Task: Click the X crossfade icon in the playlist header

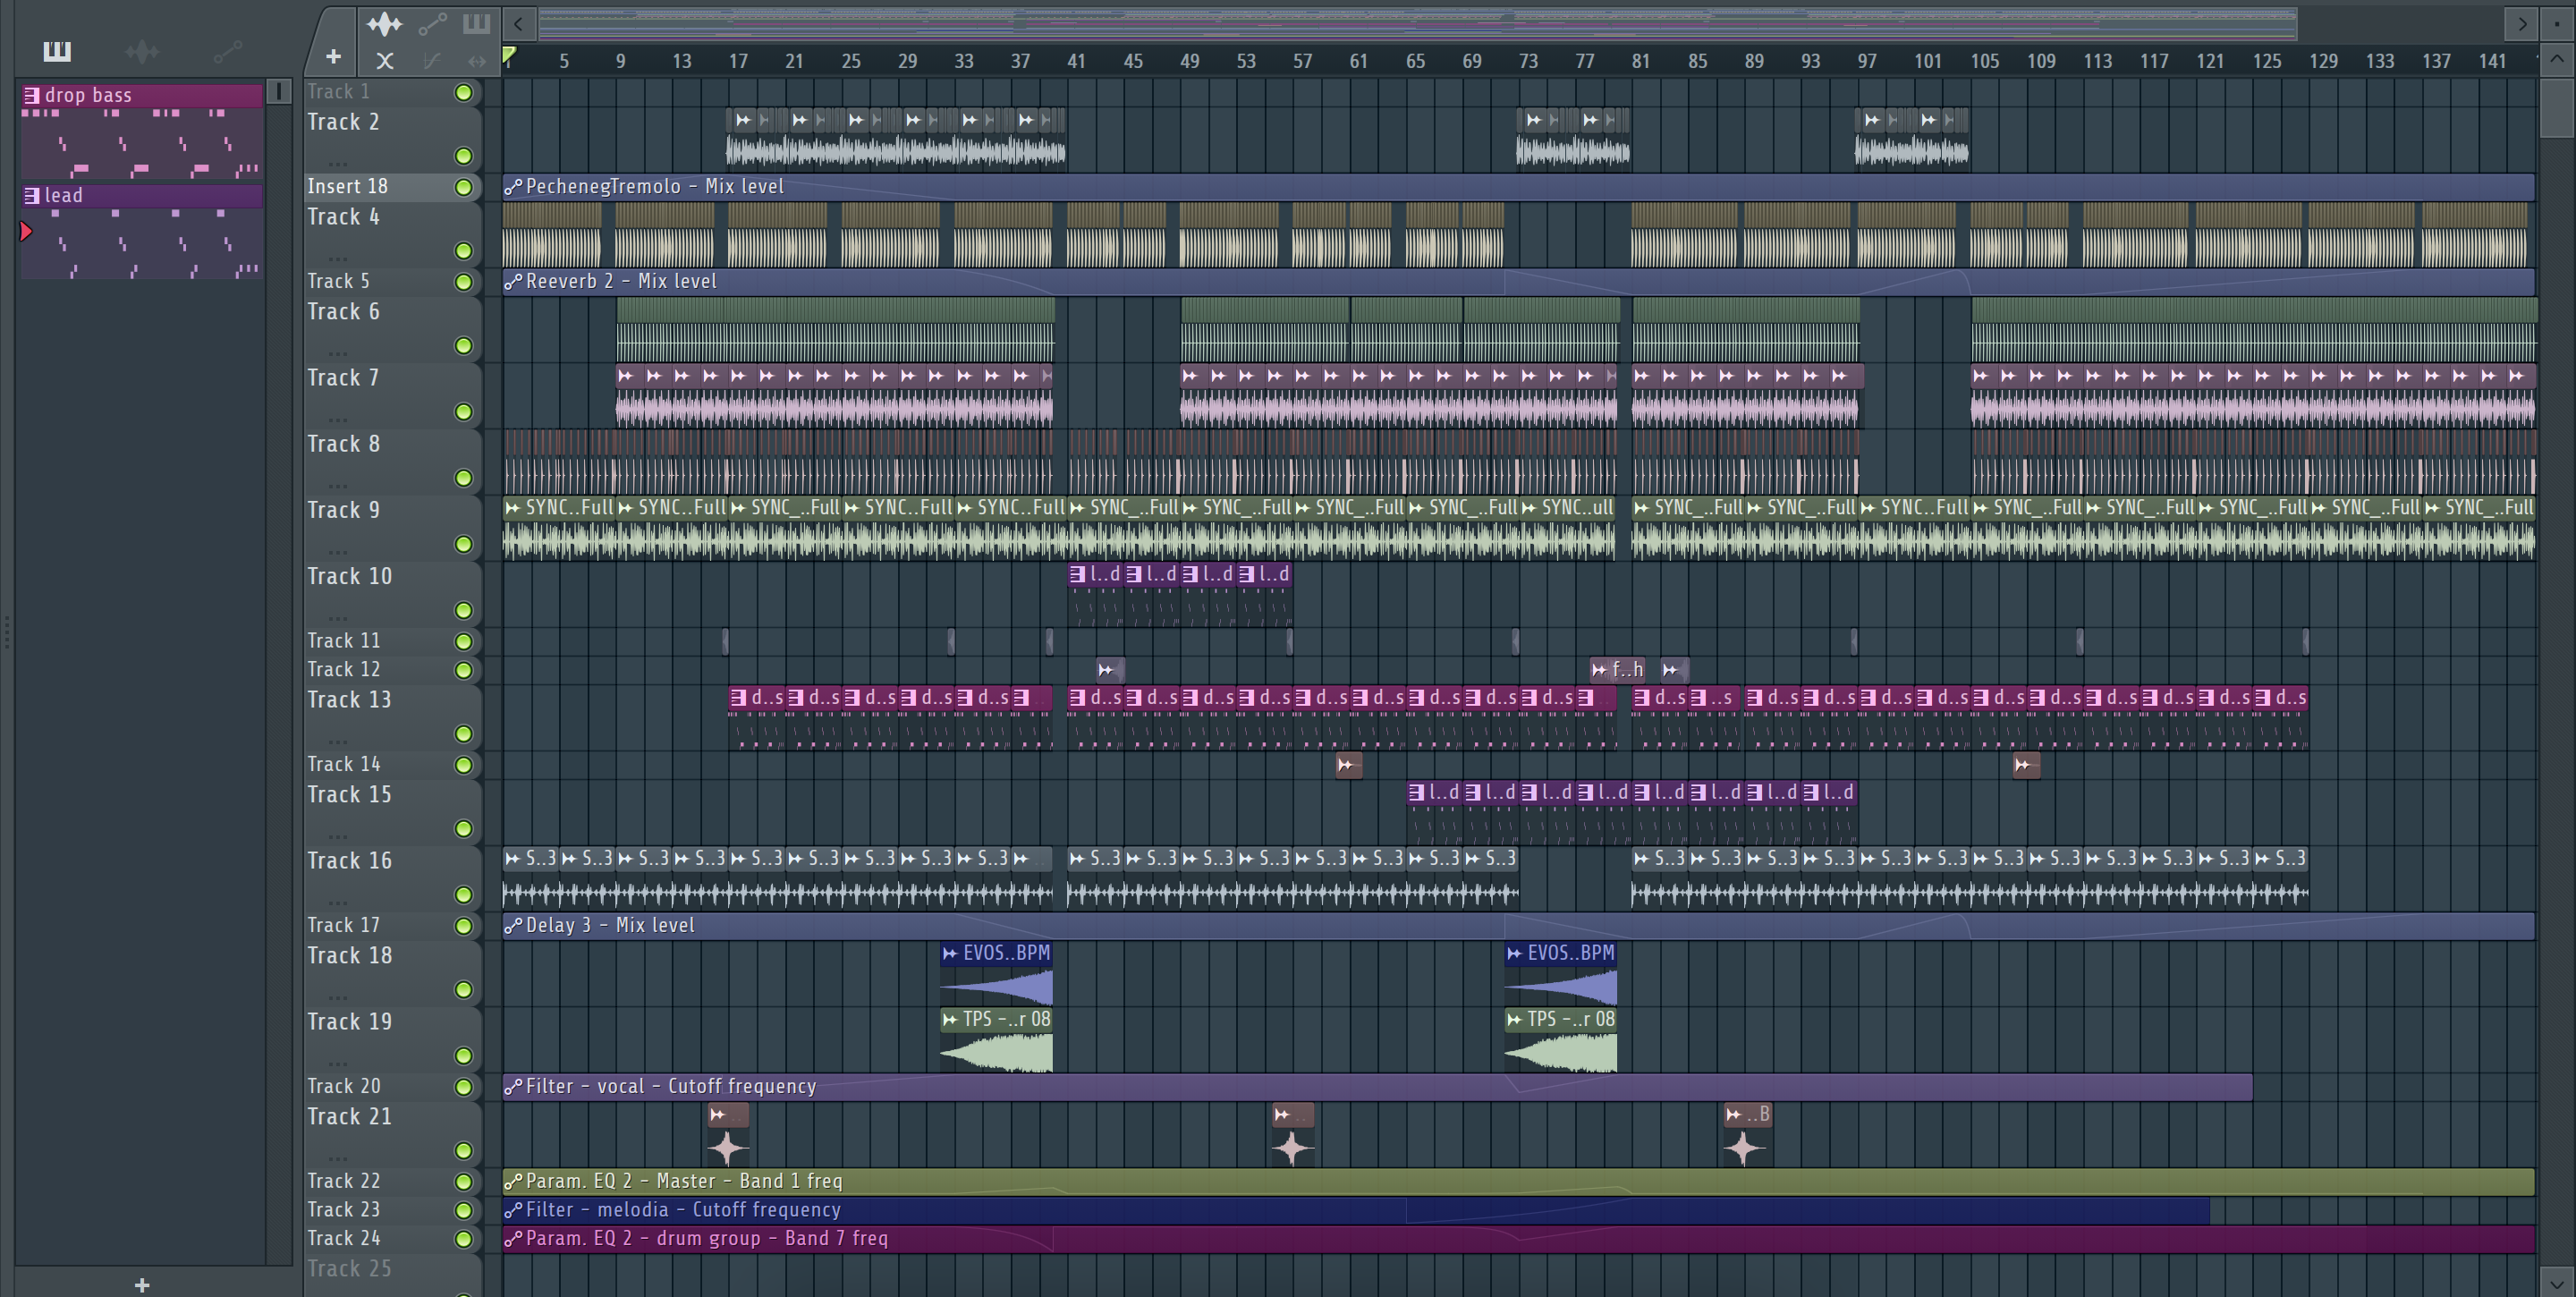Action: (385, 61)
